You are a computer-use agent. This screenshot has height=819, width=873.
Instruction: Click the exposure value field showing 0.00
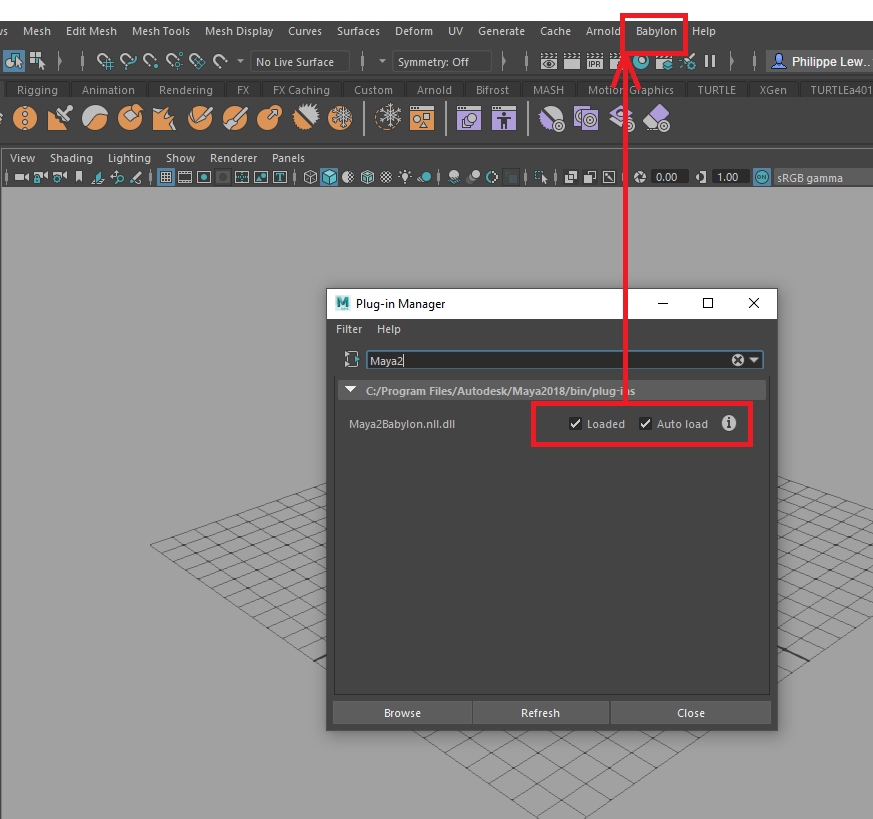[x=669, y=178]
